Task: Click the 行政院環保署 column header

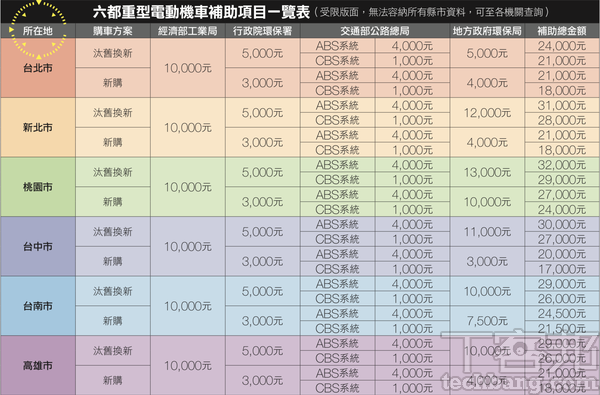Action: point(262,31)
